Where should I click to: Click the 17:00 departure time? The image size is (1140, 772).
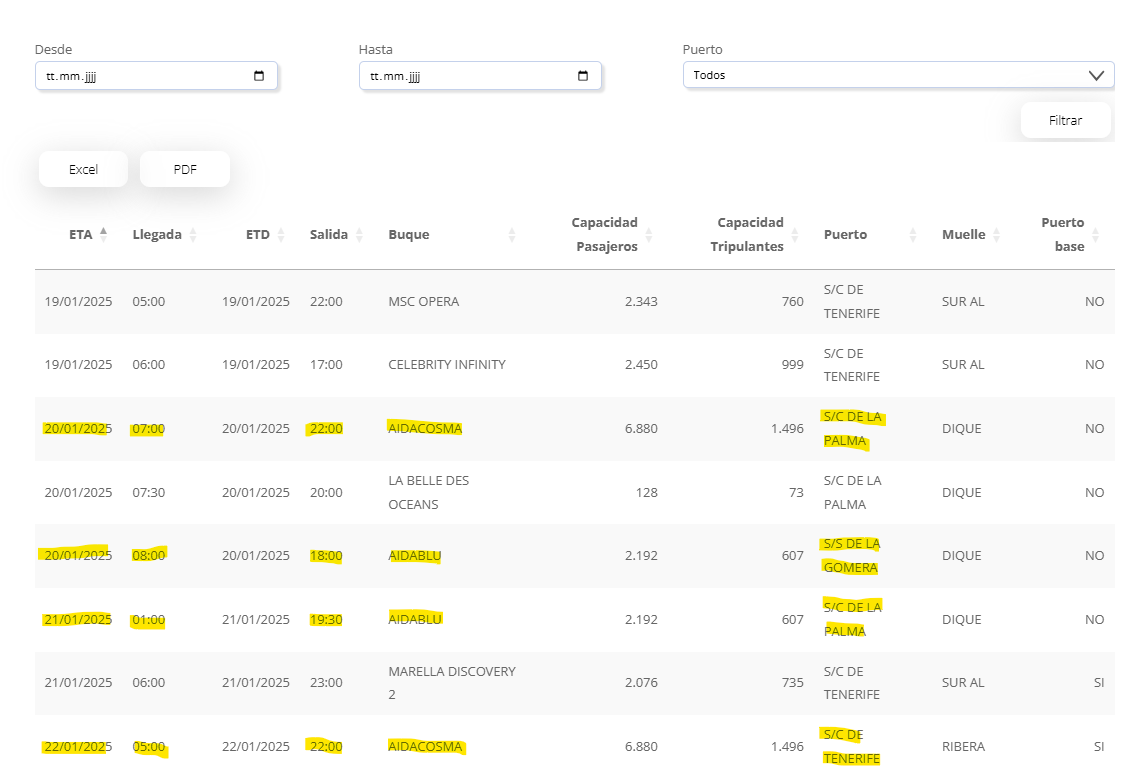(x=326, y=365)
